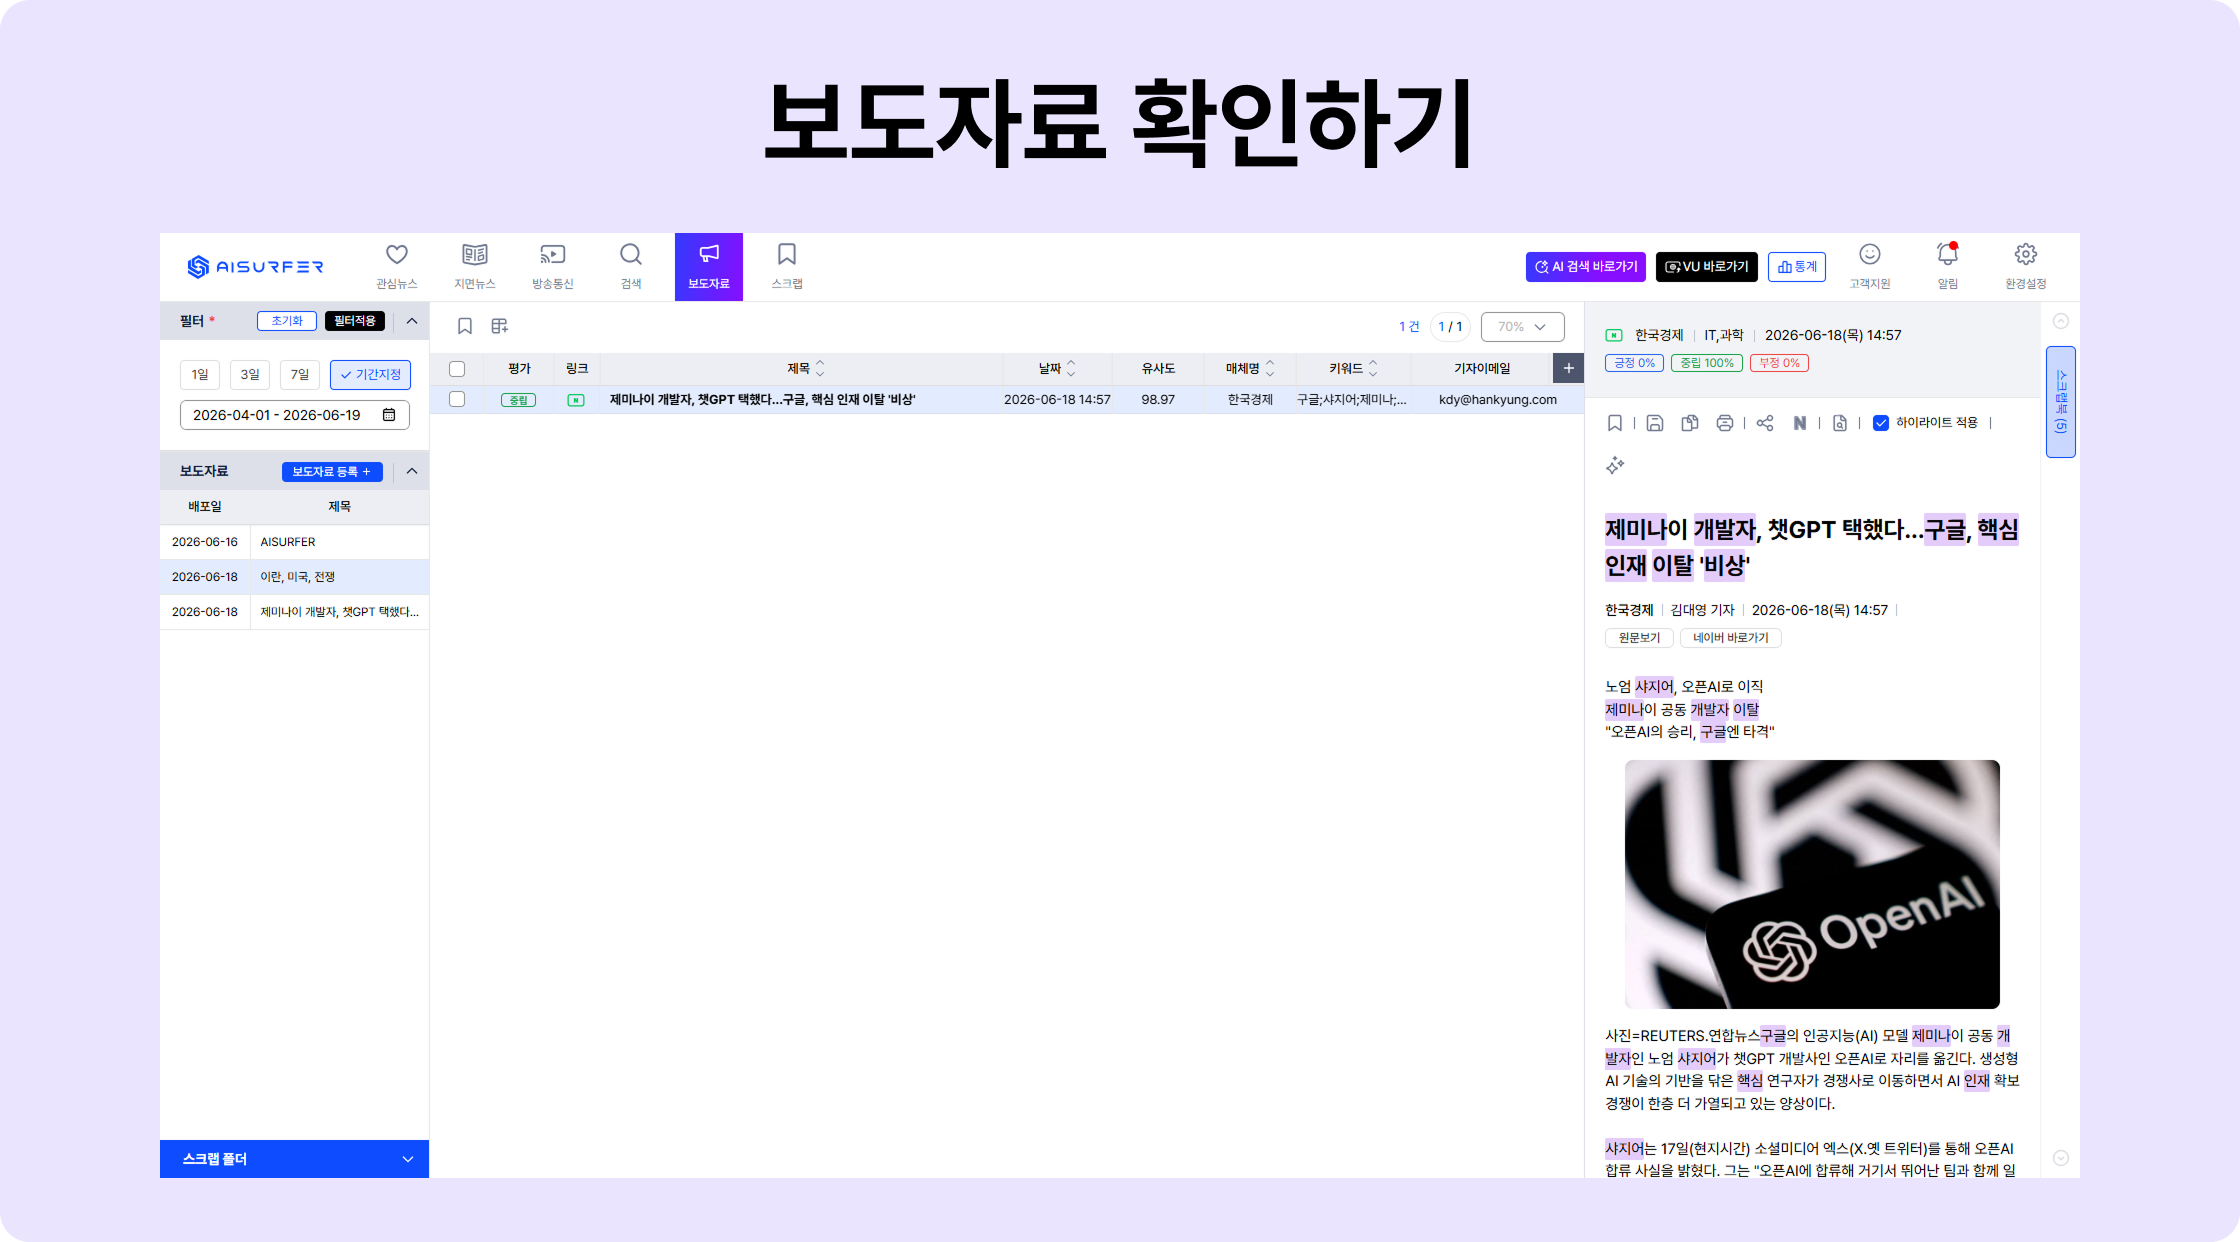Click the save disk icon in article toolbar
Viewport: 2240px width, 1242px height.
[1655, 423]
